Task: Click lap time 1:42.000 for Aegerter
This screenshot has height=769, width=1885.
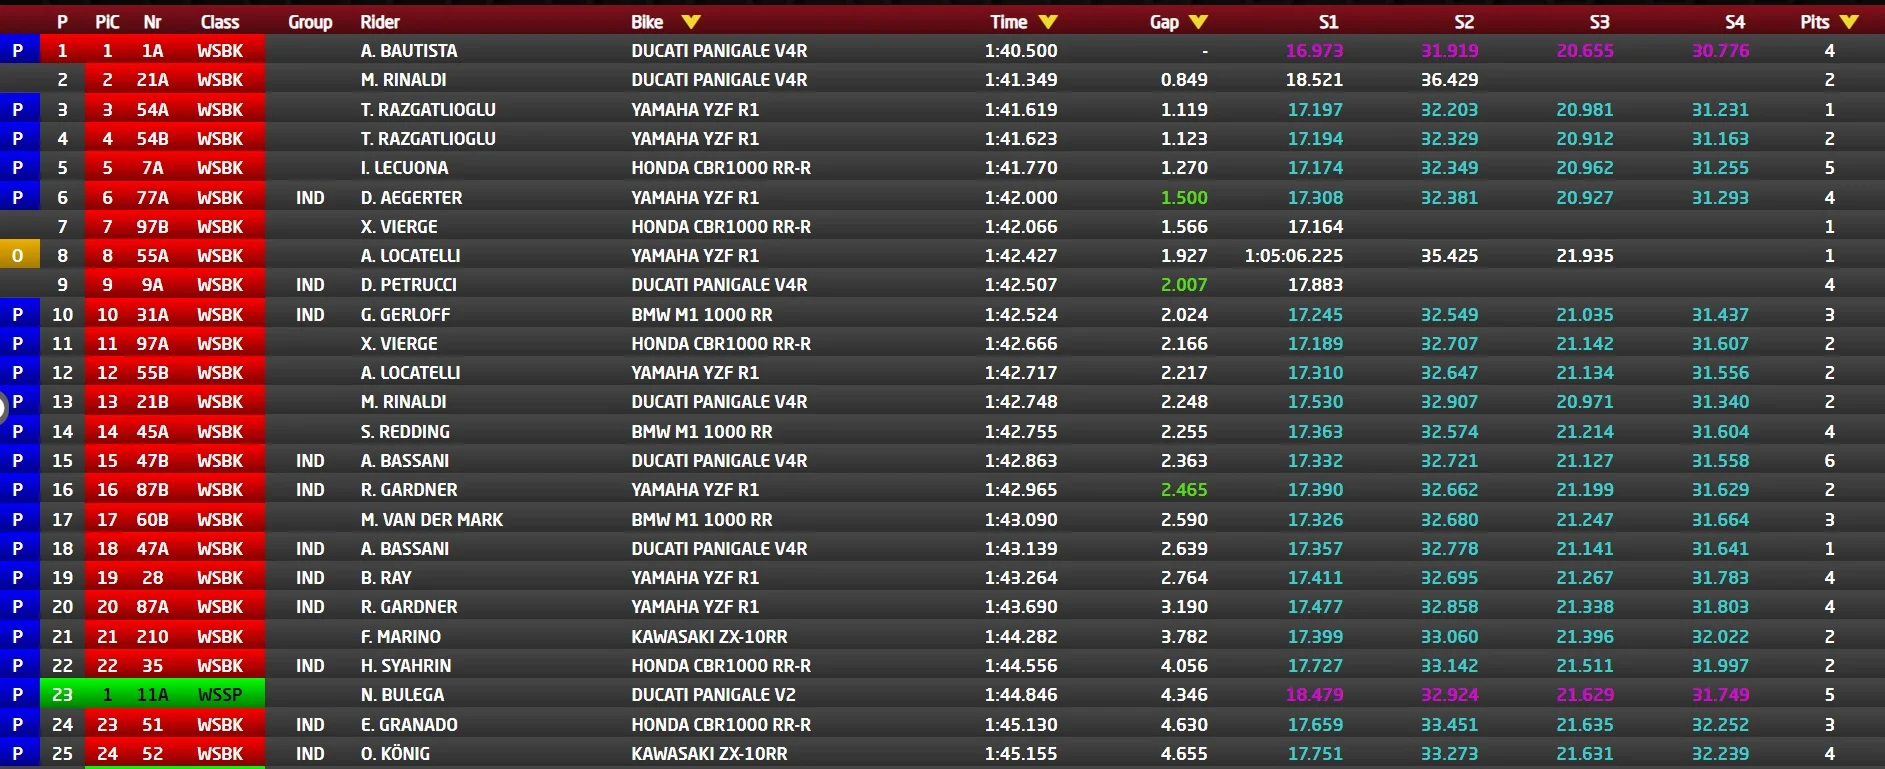Action: (x=1021, y=198)
